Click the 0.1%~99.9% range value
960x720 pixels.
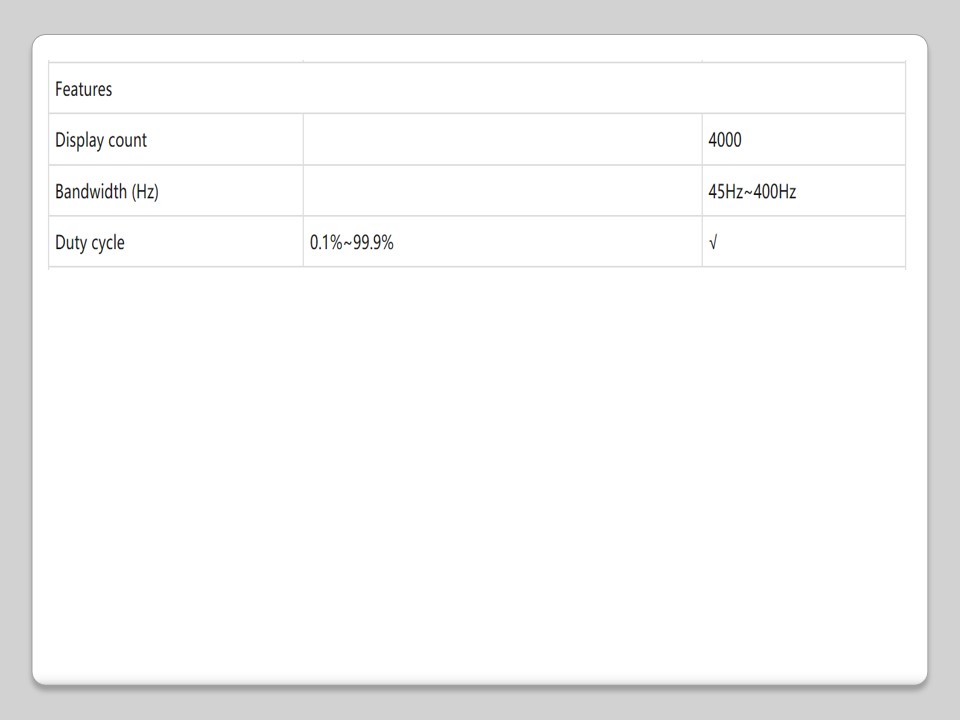click(x=351, y=243)
